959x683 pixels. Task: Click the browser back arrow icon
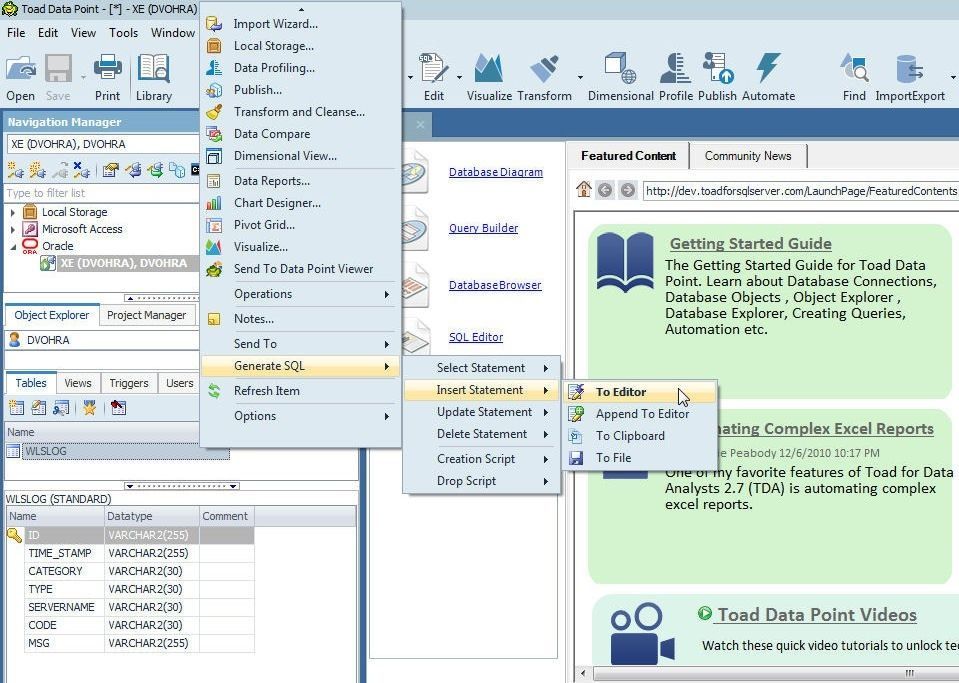click(x=605, y=190)
